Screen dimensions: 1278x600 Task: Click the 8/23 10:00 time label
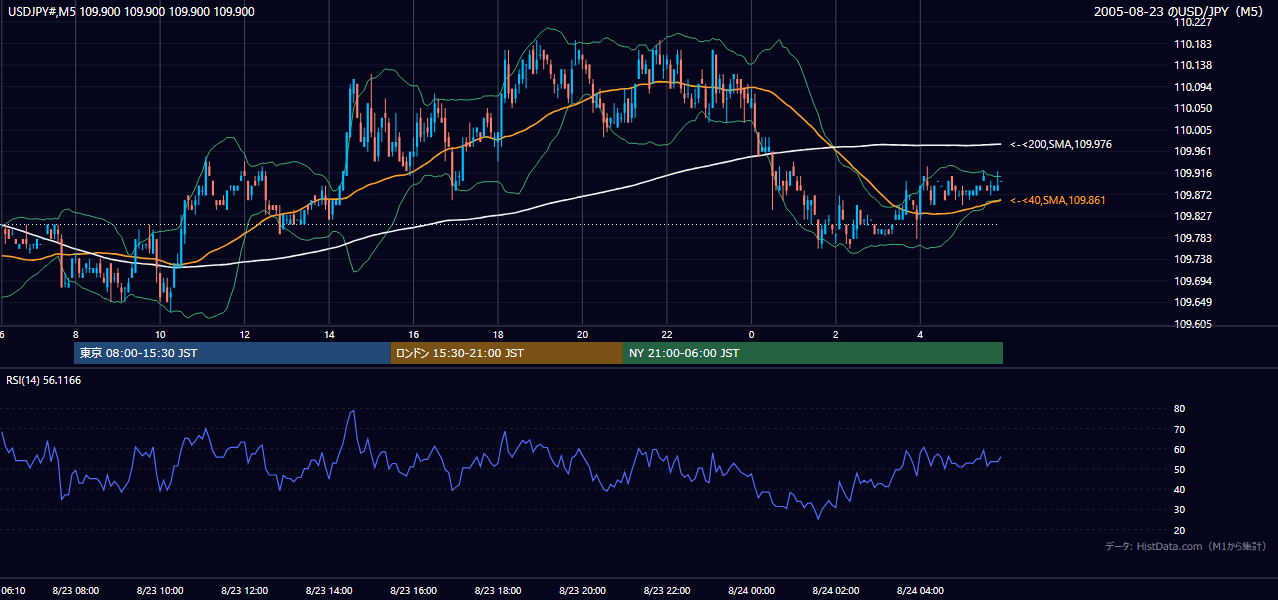160,591
